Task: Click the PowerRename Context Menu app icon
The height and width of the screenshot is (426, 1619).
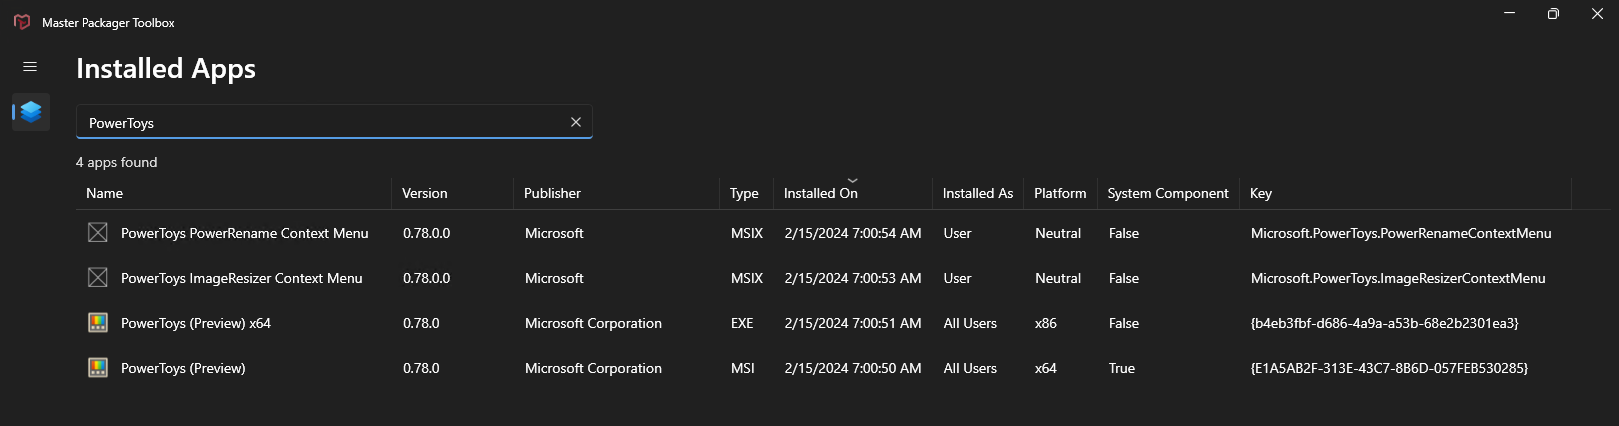Action: click(98, 233)
